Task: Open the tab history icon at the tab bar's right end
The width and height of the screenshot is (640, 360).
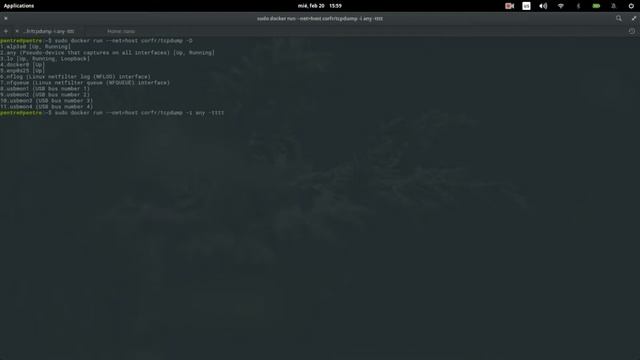Action: 632,31
